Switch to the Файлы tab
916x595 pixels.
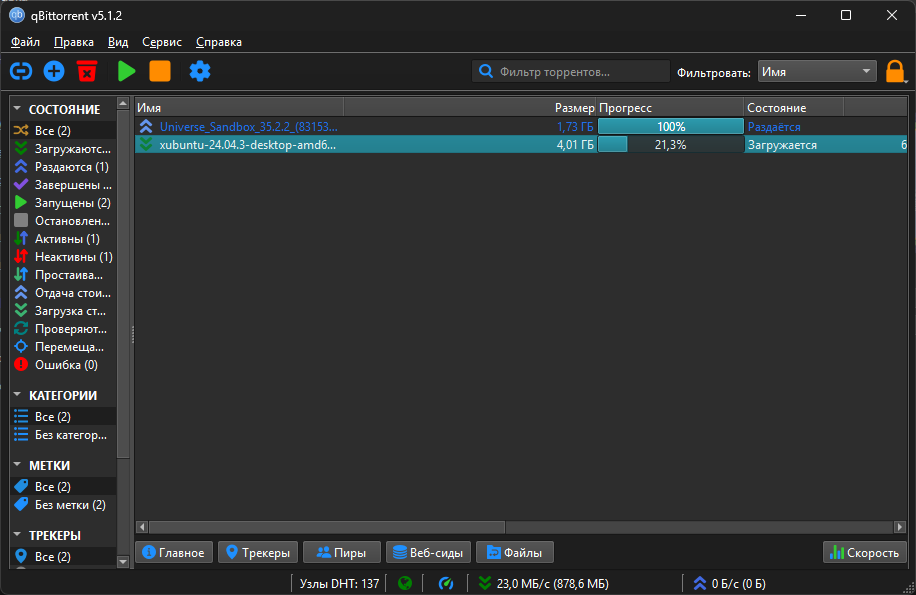[515, 552]
